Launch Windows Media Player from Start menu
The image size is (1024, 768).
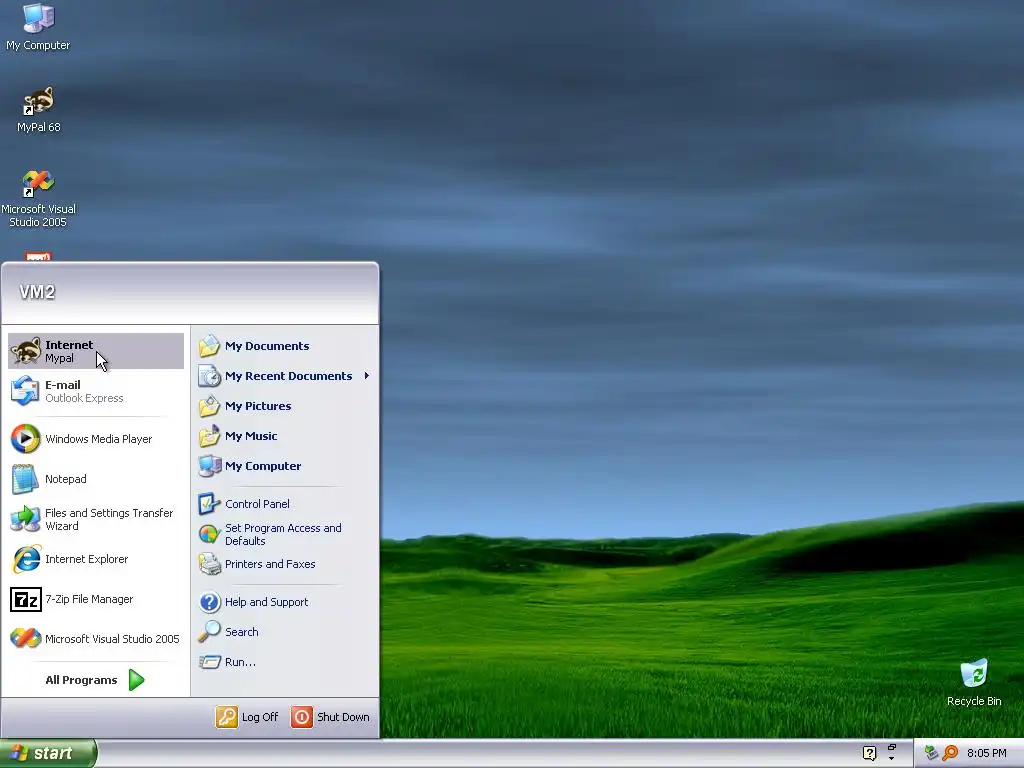pos(96,439)
